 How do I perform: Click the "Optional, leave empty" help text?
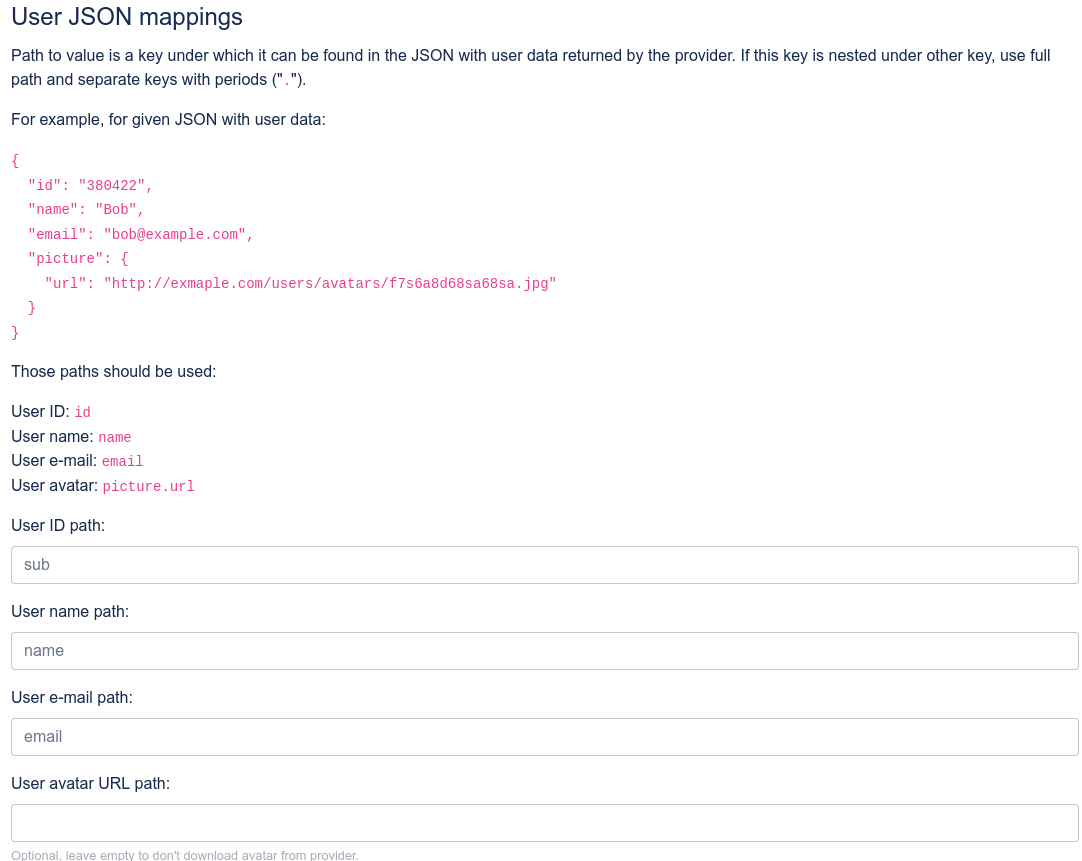tap(185, 855)
